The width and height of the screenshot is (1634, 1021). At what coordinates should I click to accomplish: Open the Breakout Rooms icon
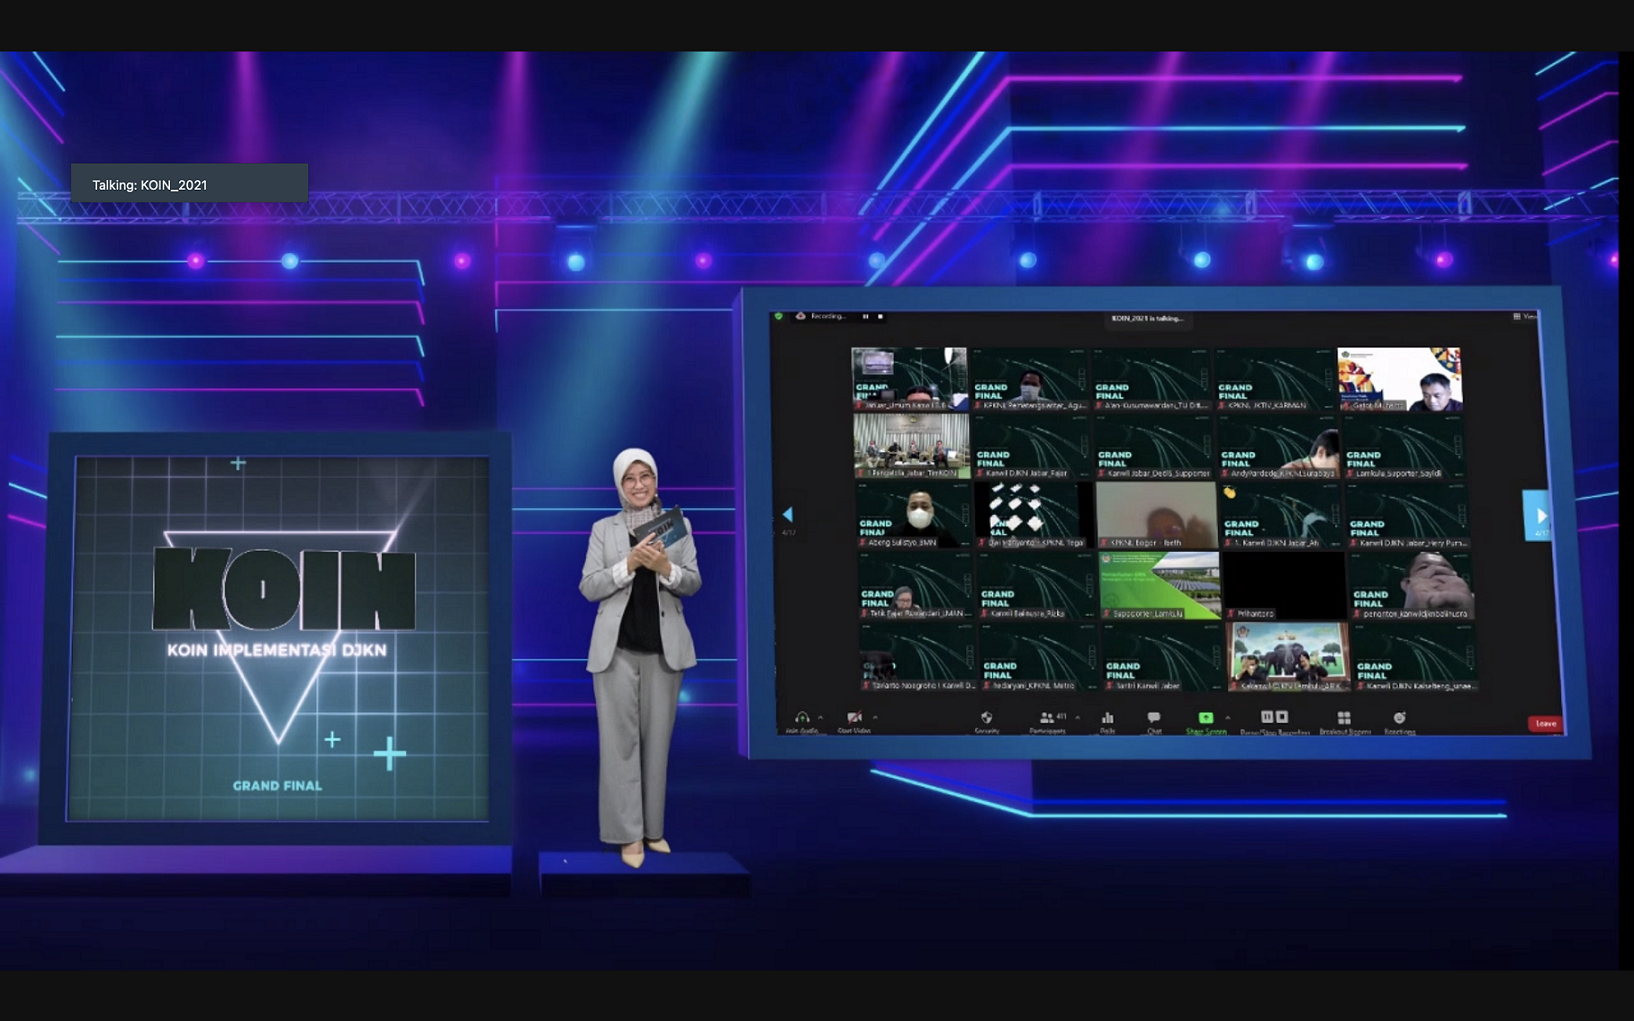tap(1344, 718)
